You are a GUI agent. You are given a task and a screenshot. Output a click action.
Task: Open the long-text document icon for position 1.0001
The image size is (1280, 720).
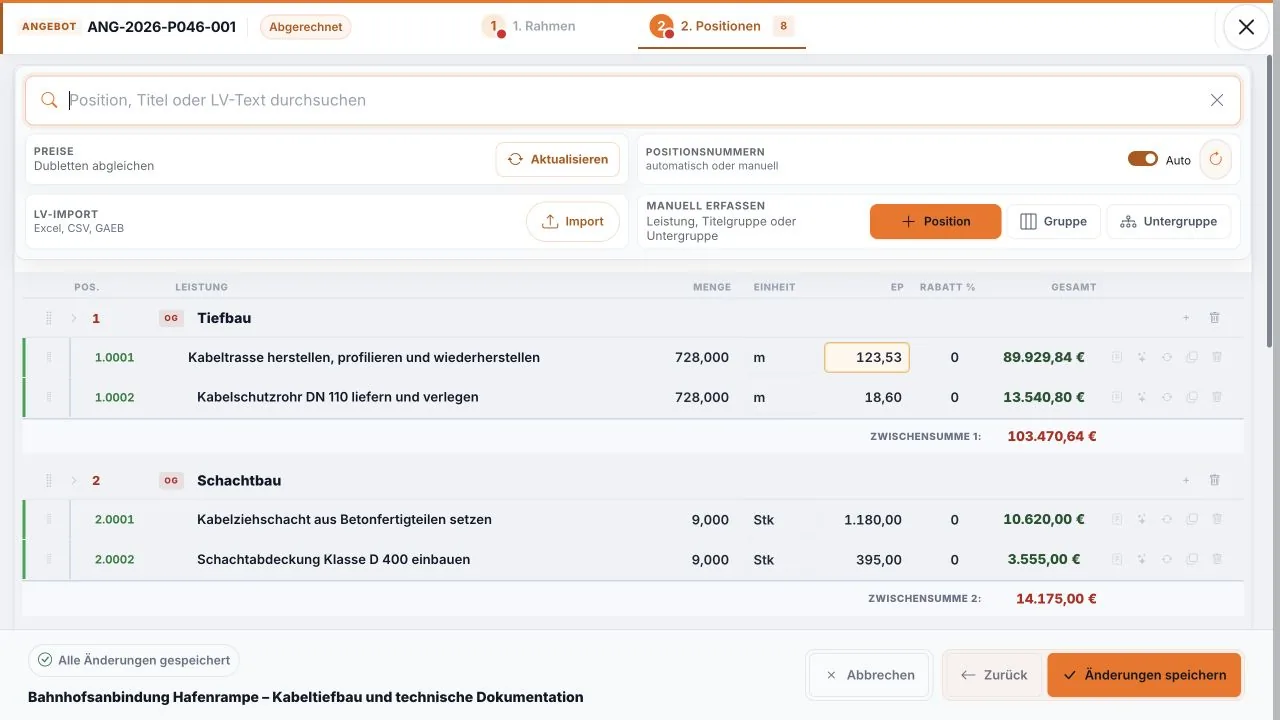tap(1117, 357)
